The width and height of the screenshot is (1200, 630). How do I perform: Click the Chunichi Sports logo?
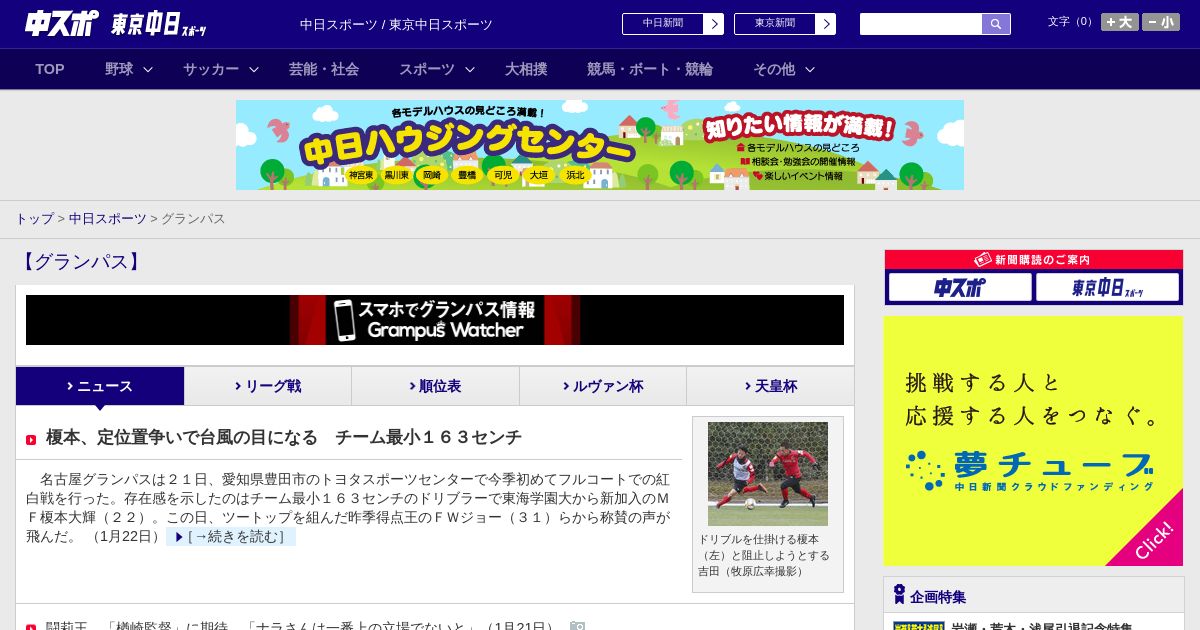[x=62, y=24]
